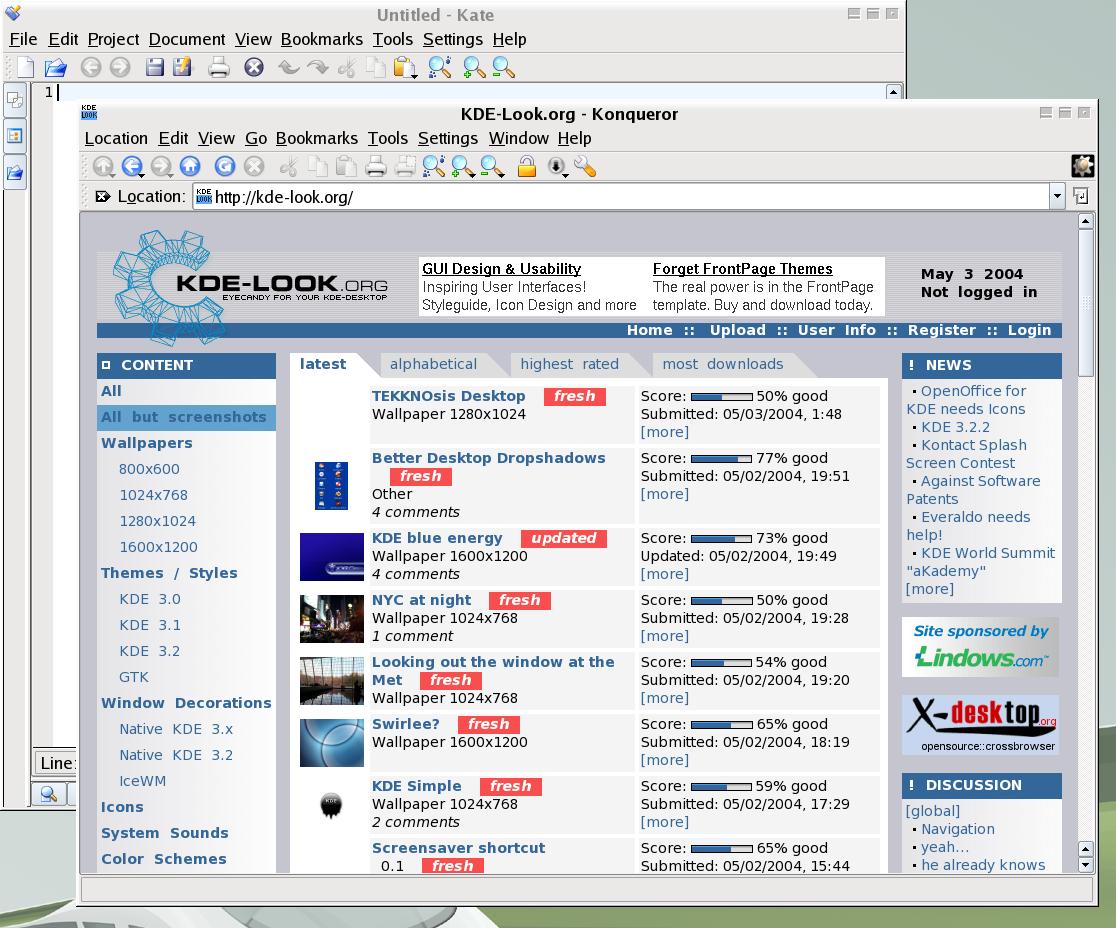This screenshot has width=1116, height=928.
Task: Switch to the most downloads tab
Action: coord(723,364)
